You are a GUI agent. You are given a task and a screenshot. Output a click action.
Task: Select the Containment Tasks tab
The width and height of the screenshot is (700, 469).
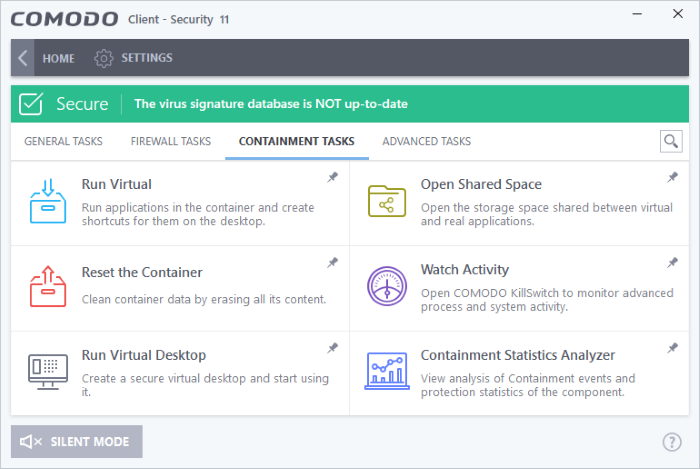296,141
